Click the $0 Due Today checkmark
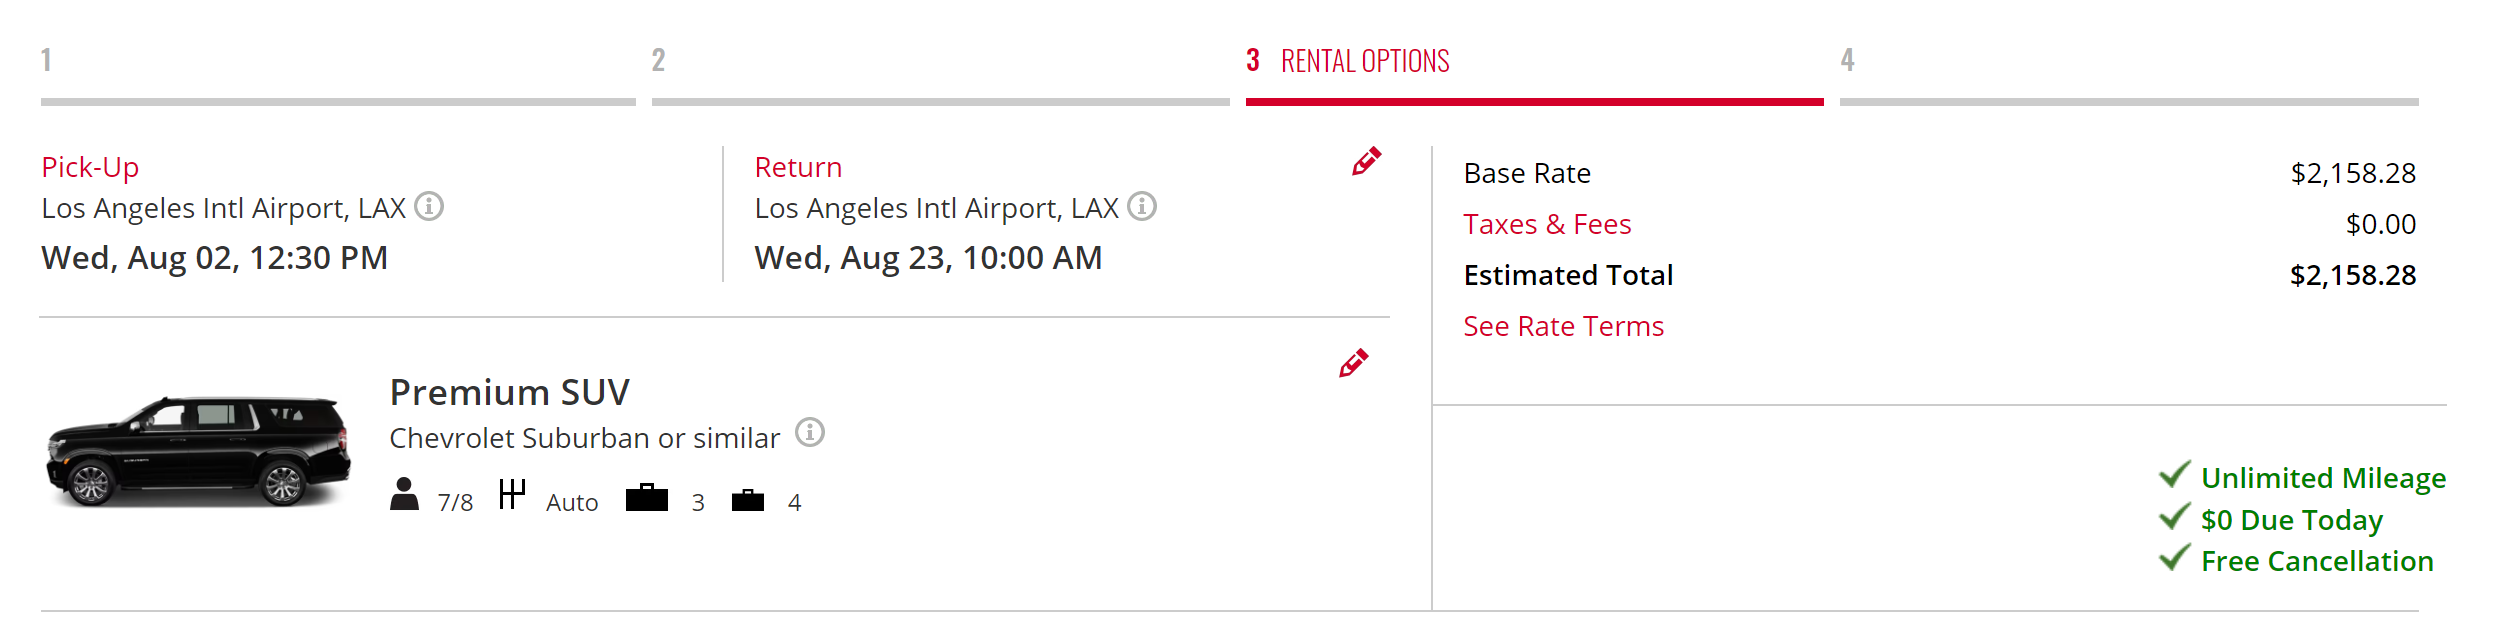Image resolution: width=2504 pixels, height=638 pixels. [x=2174, y=517]
